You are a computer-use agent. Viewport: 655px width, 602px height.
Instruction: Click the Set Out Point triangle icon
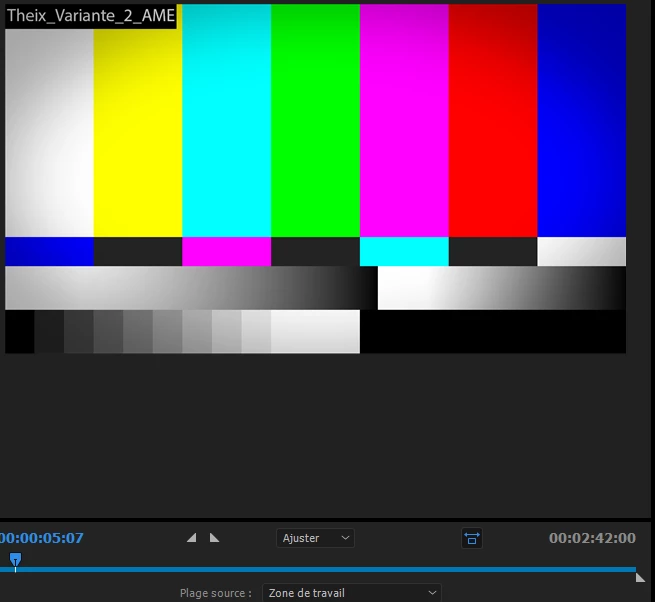(214, 538)
